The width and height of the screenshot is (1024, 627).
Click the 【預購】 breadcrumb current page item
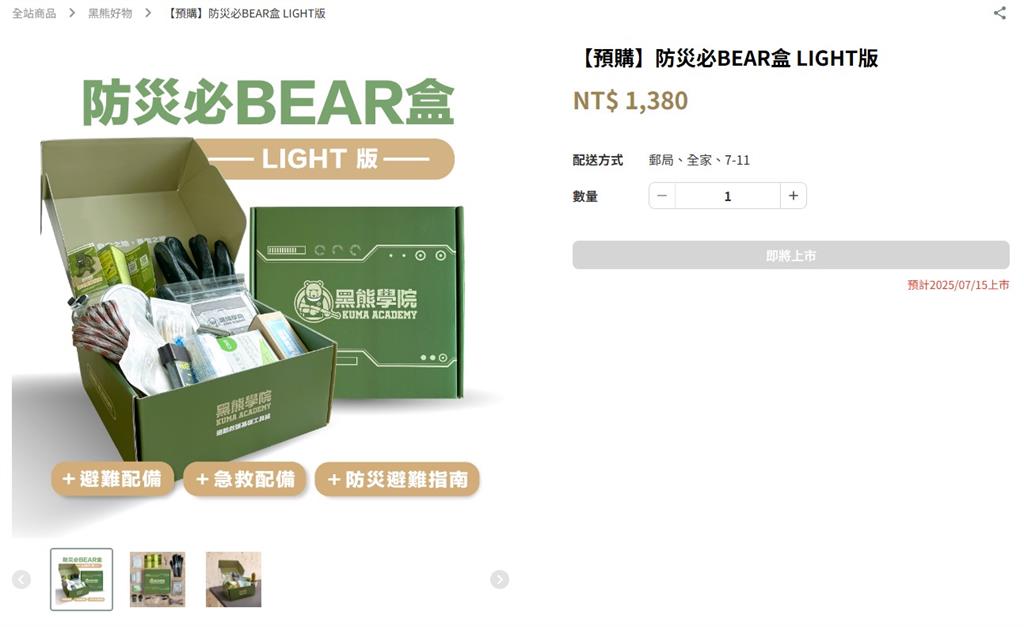[x=244, y=13]
